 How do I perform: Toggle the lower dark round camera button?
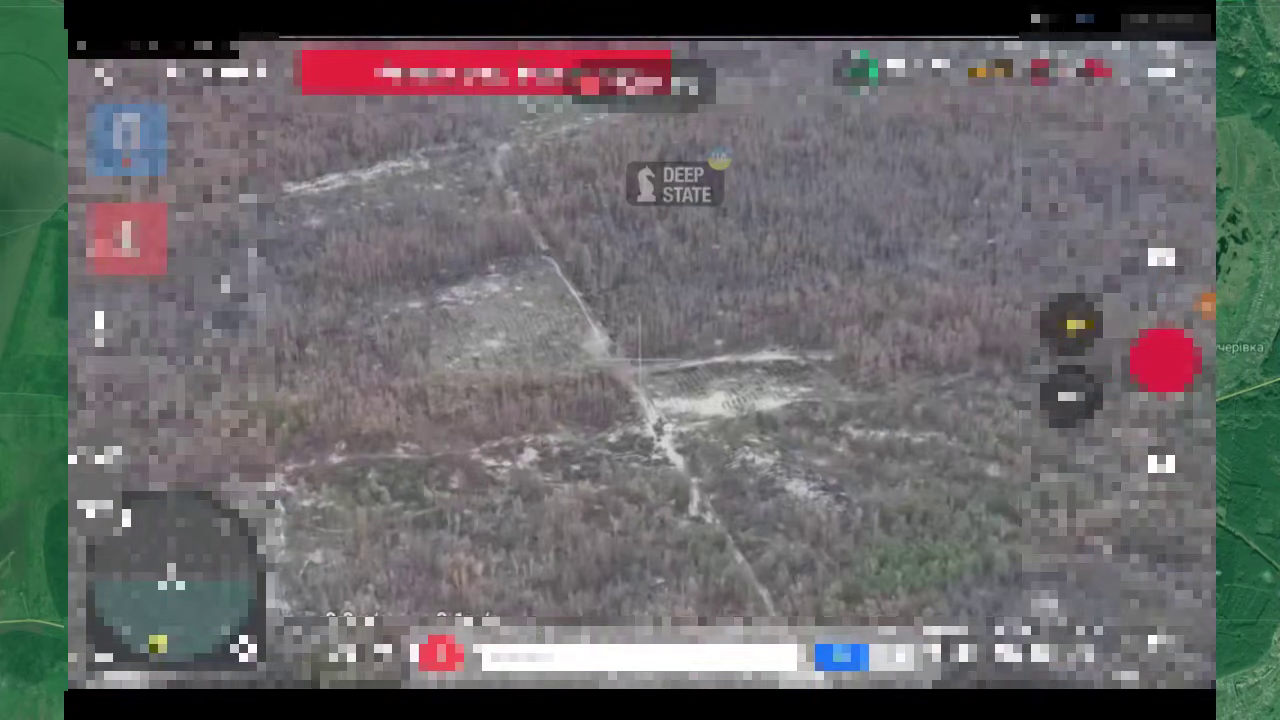(1070, 396)
